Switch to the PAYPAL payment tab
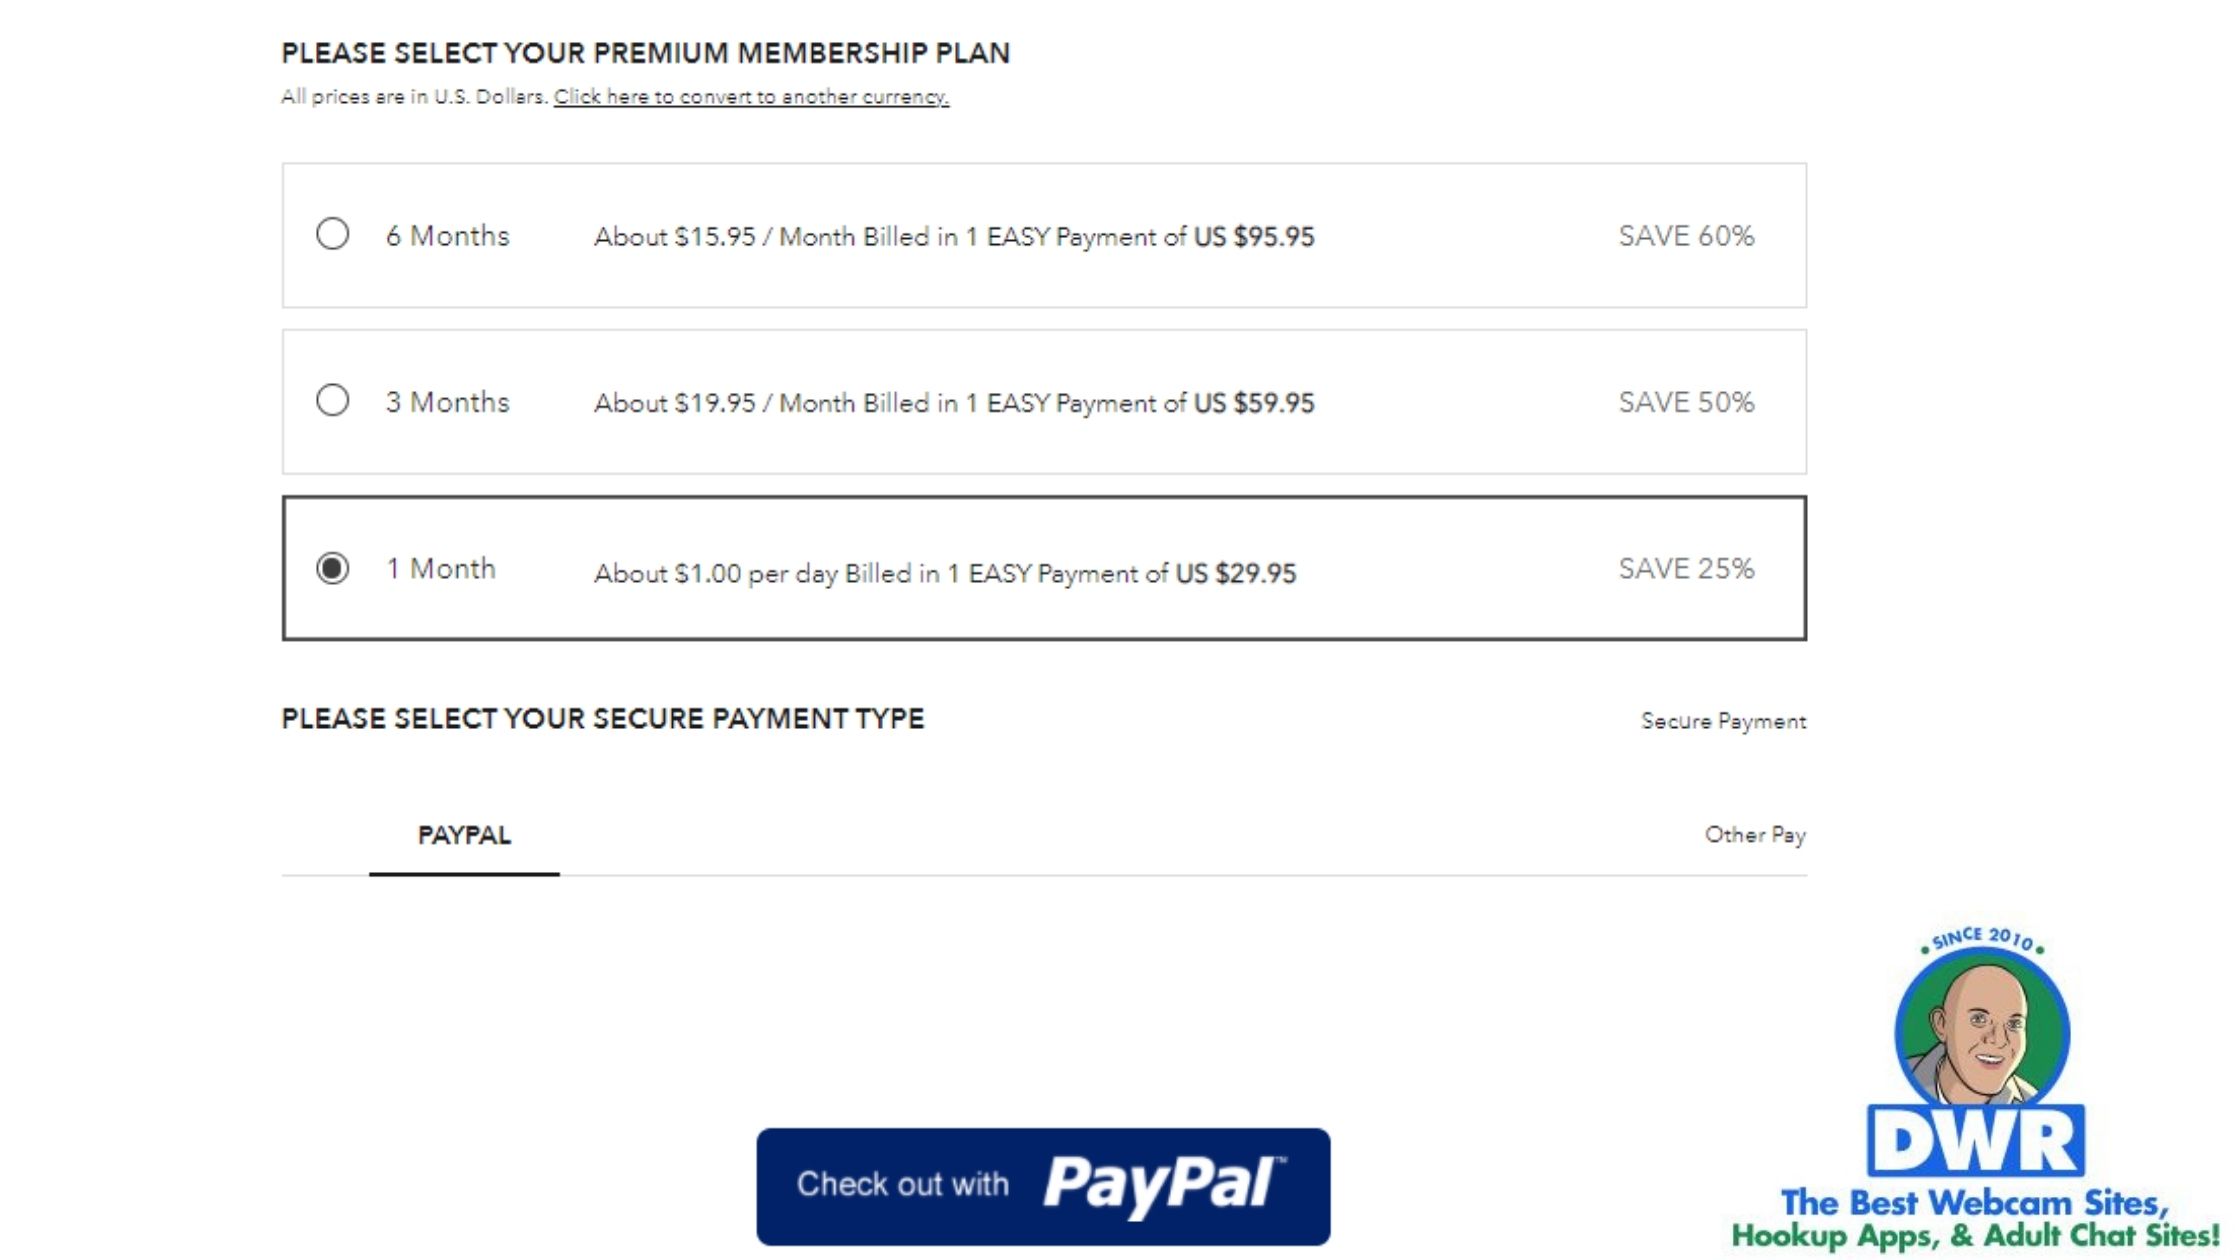This screenshot has width=2240, height=1260. coord(464,835)
